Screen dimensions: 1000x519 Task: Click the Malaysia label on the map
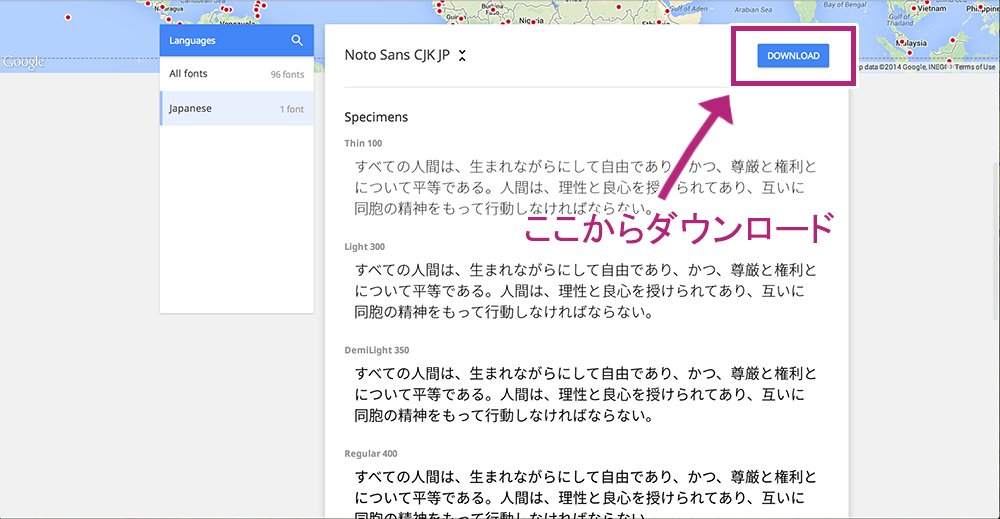coord(911,43)
